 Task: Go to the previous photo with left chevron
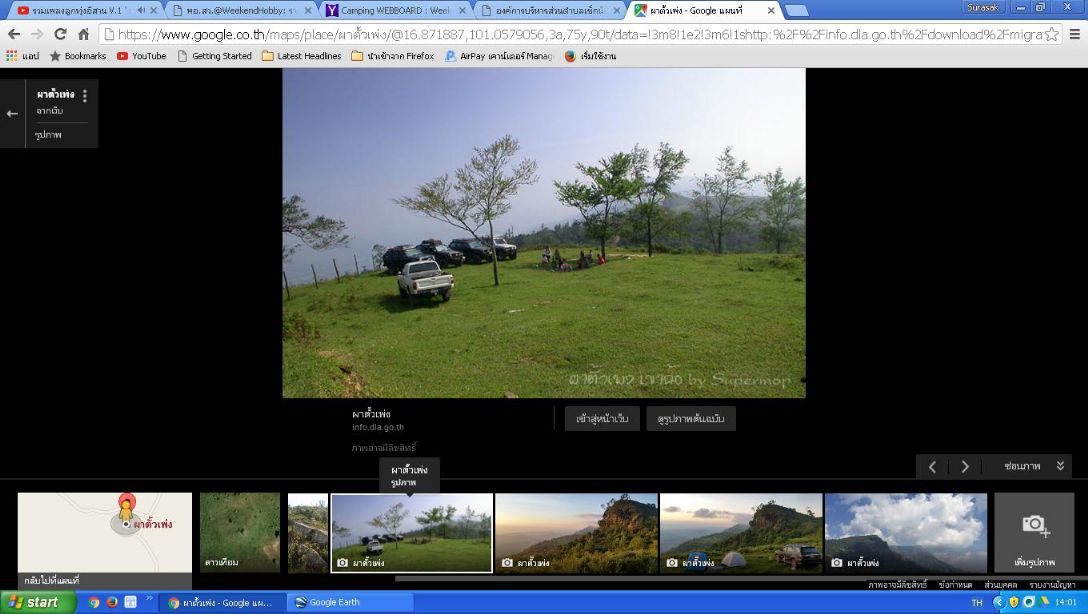pos(932,467)
